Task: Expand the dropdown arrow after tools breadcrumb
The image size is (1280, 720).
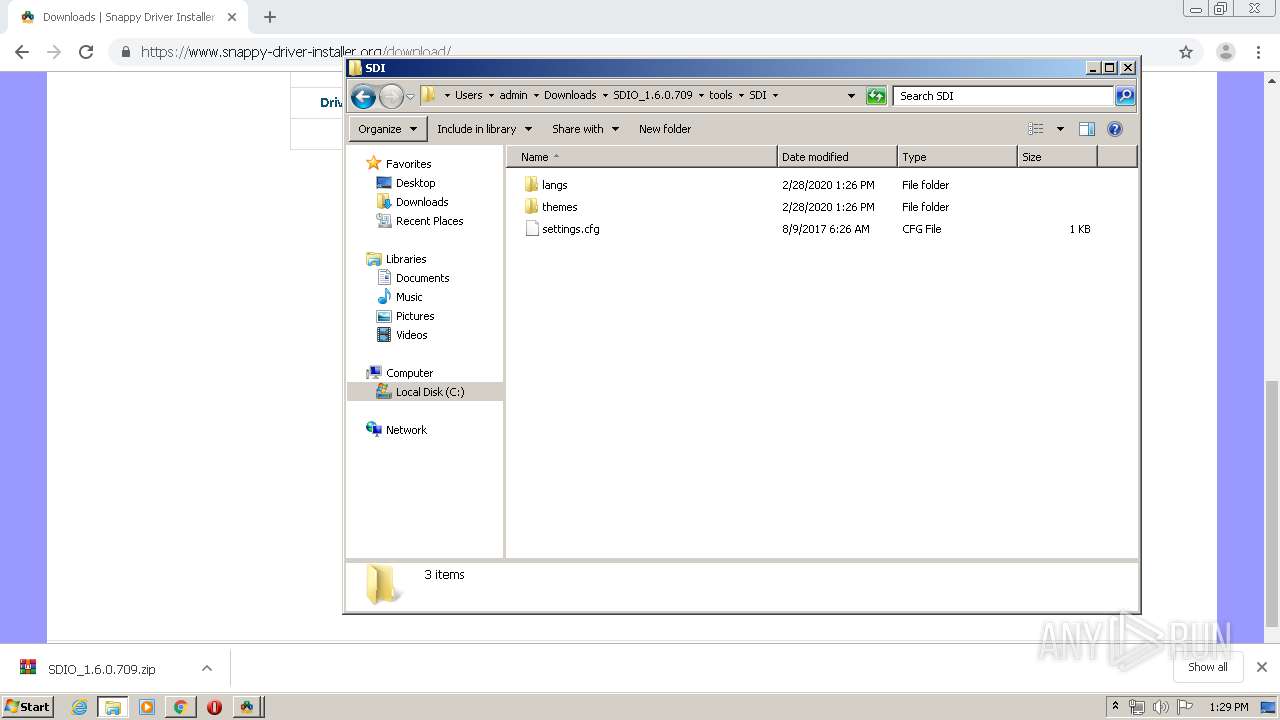Action: [741, 96]
